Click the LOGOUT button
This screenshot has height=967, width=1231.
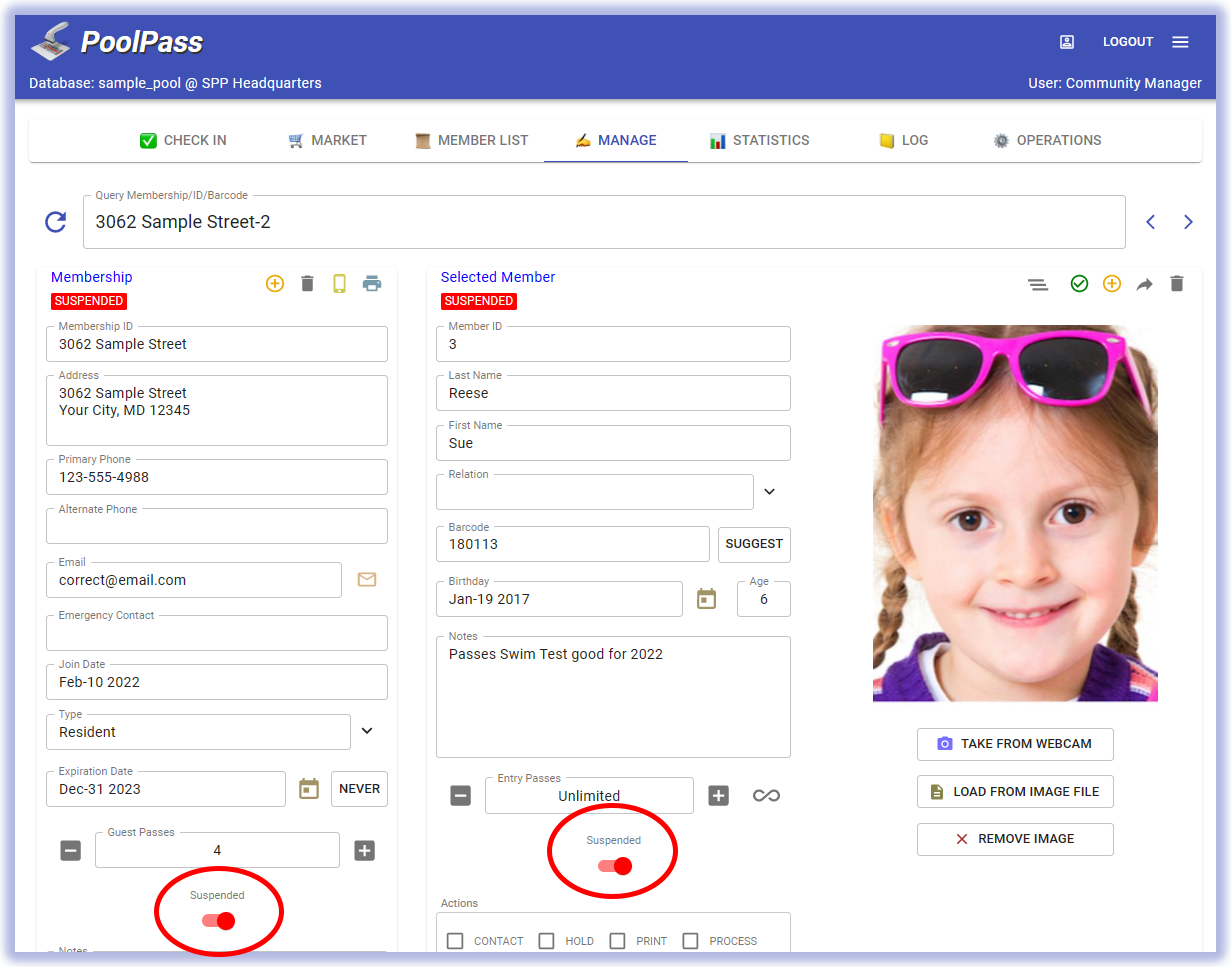click(x=1128, y=42)
